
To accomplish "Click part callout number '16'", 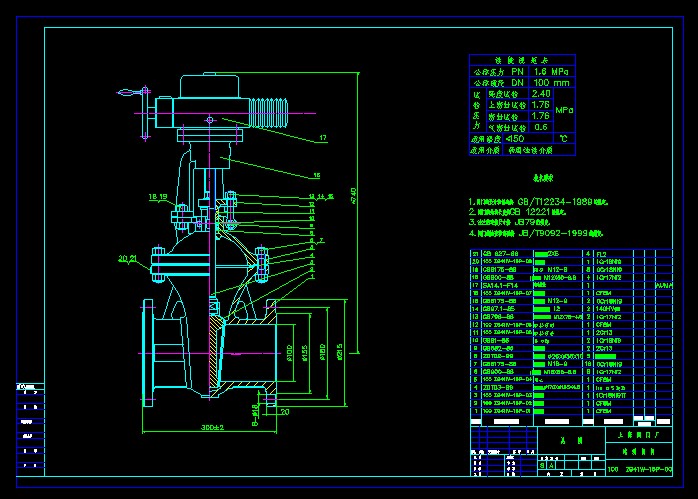I will coord(317,175).
